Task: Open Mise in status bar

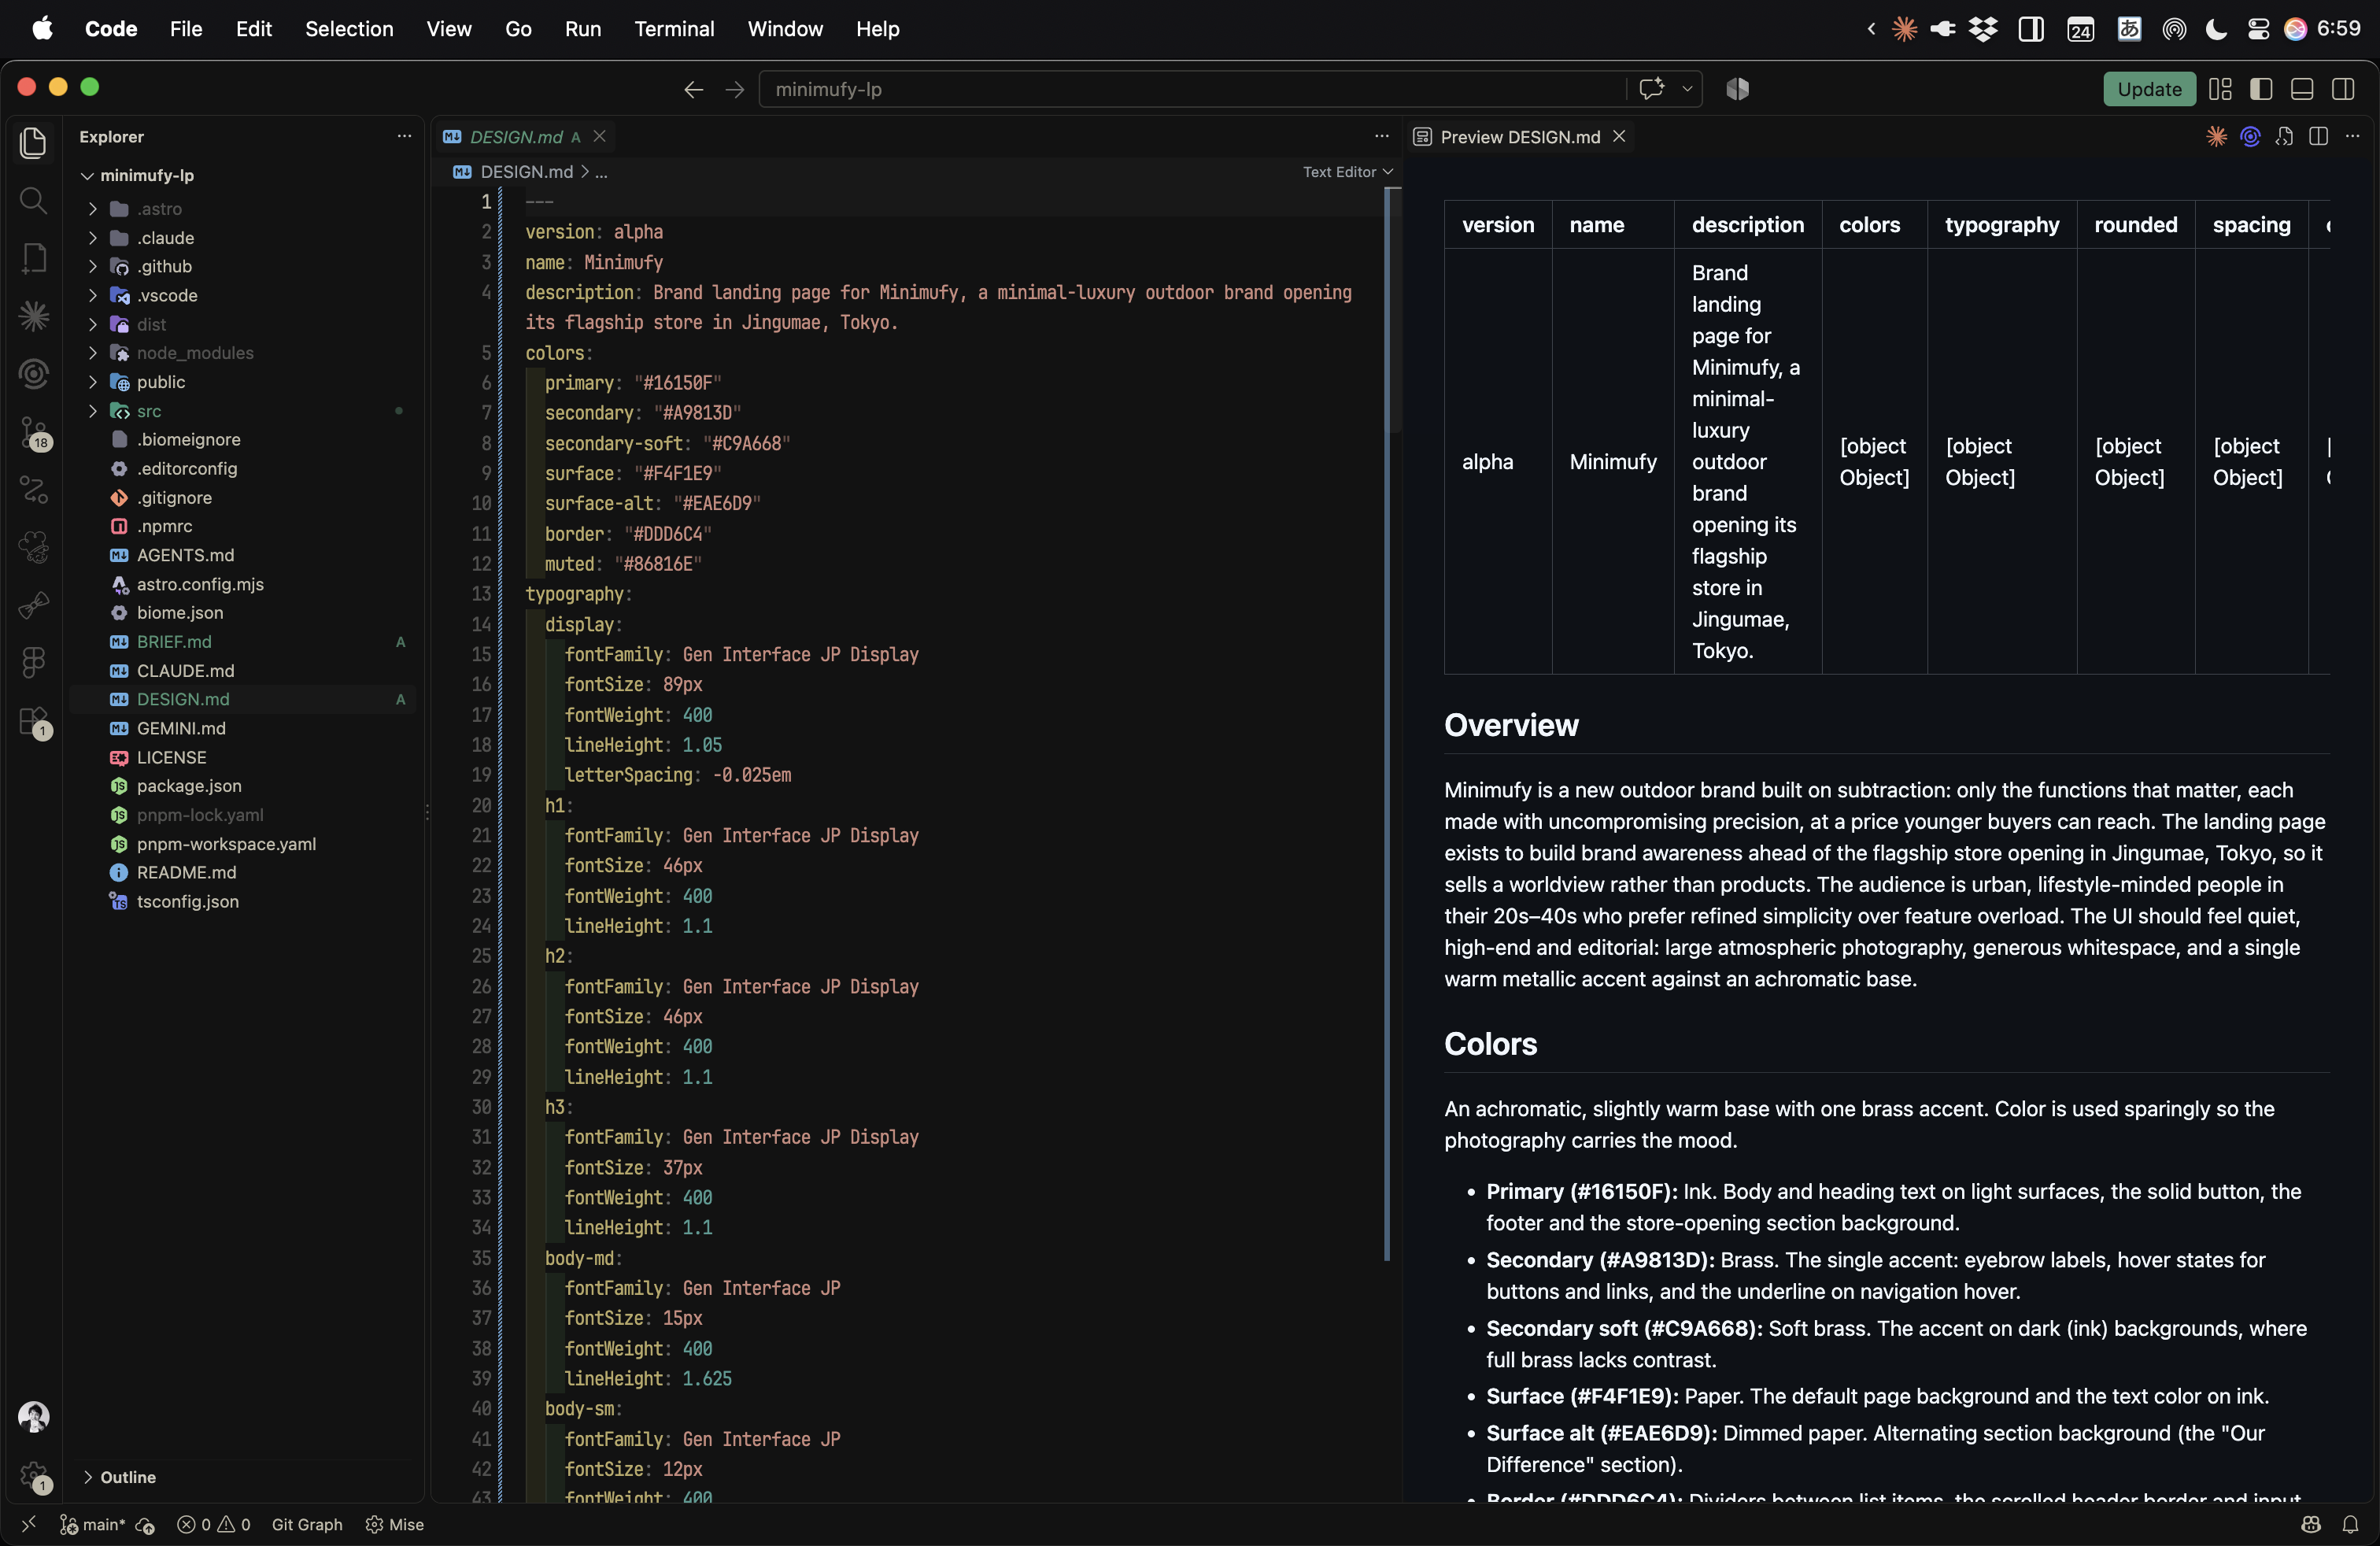Action: 395,1525
